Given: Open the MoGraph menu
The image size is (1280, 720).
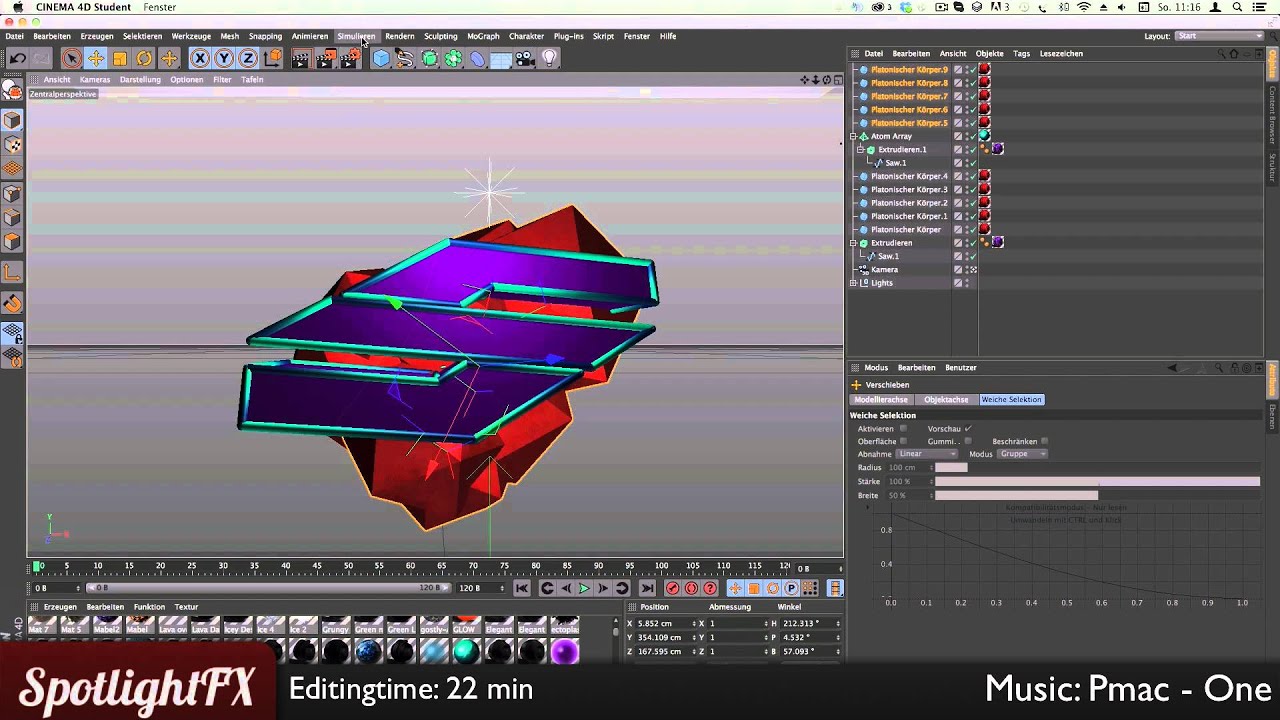Looking at the screenshot, I should coord(483,36).
